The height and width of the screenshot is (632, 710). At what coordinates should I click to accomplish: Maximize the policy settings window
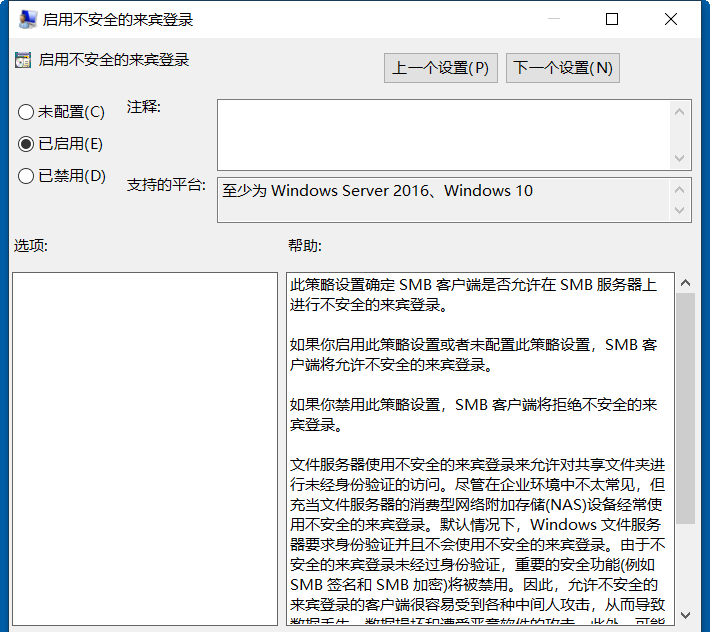coord(612,20)
